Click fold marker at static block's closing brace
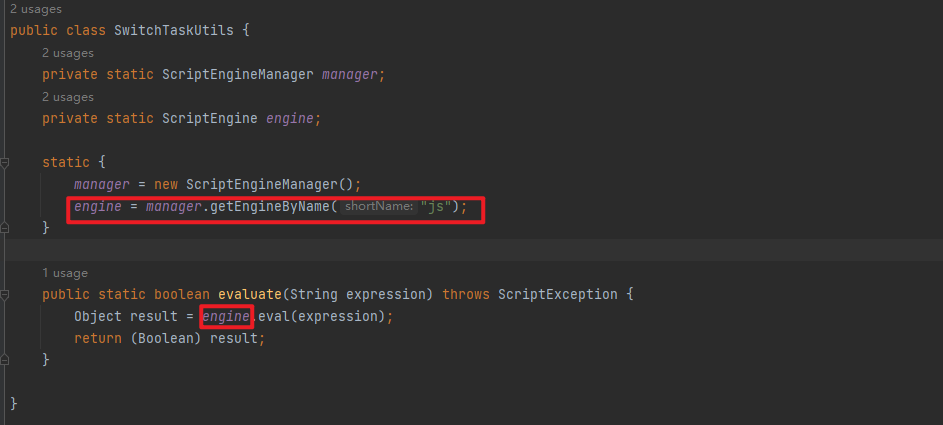 5,228
